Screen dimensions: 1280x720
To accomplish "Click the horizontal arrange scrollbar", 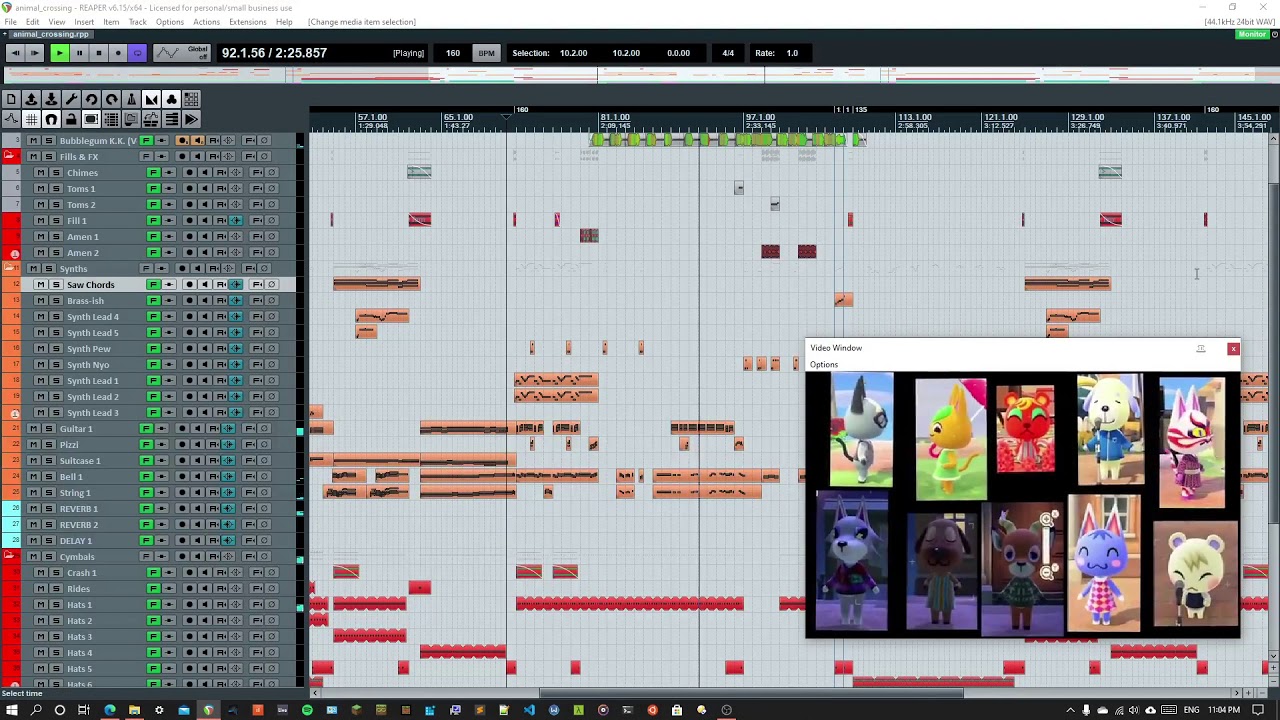I will [752, 693].
